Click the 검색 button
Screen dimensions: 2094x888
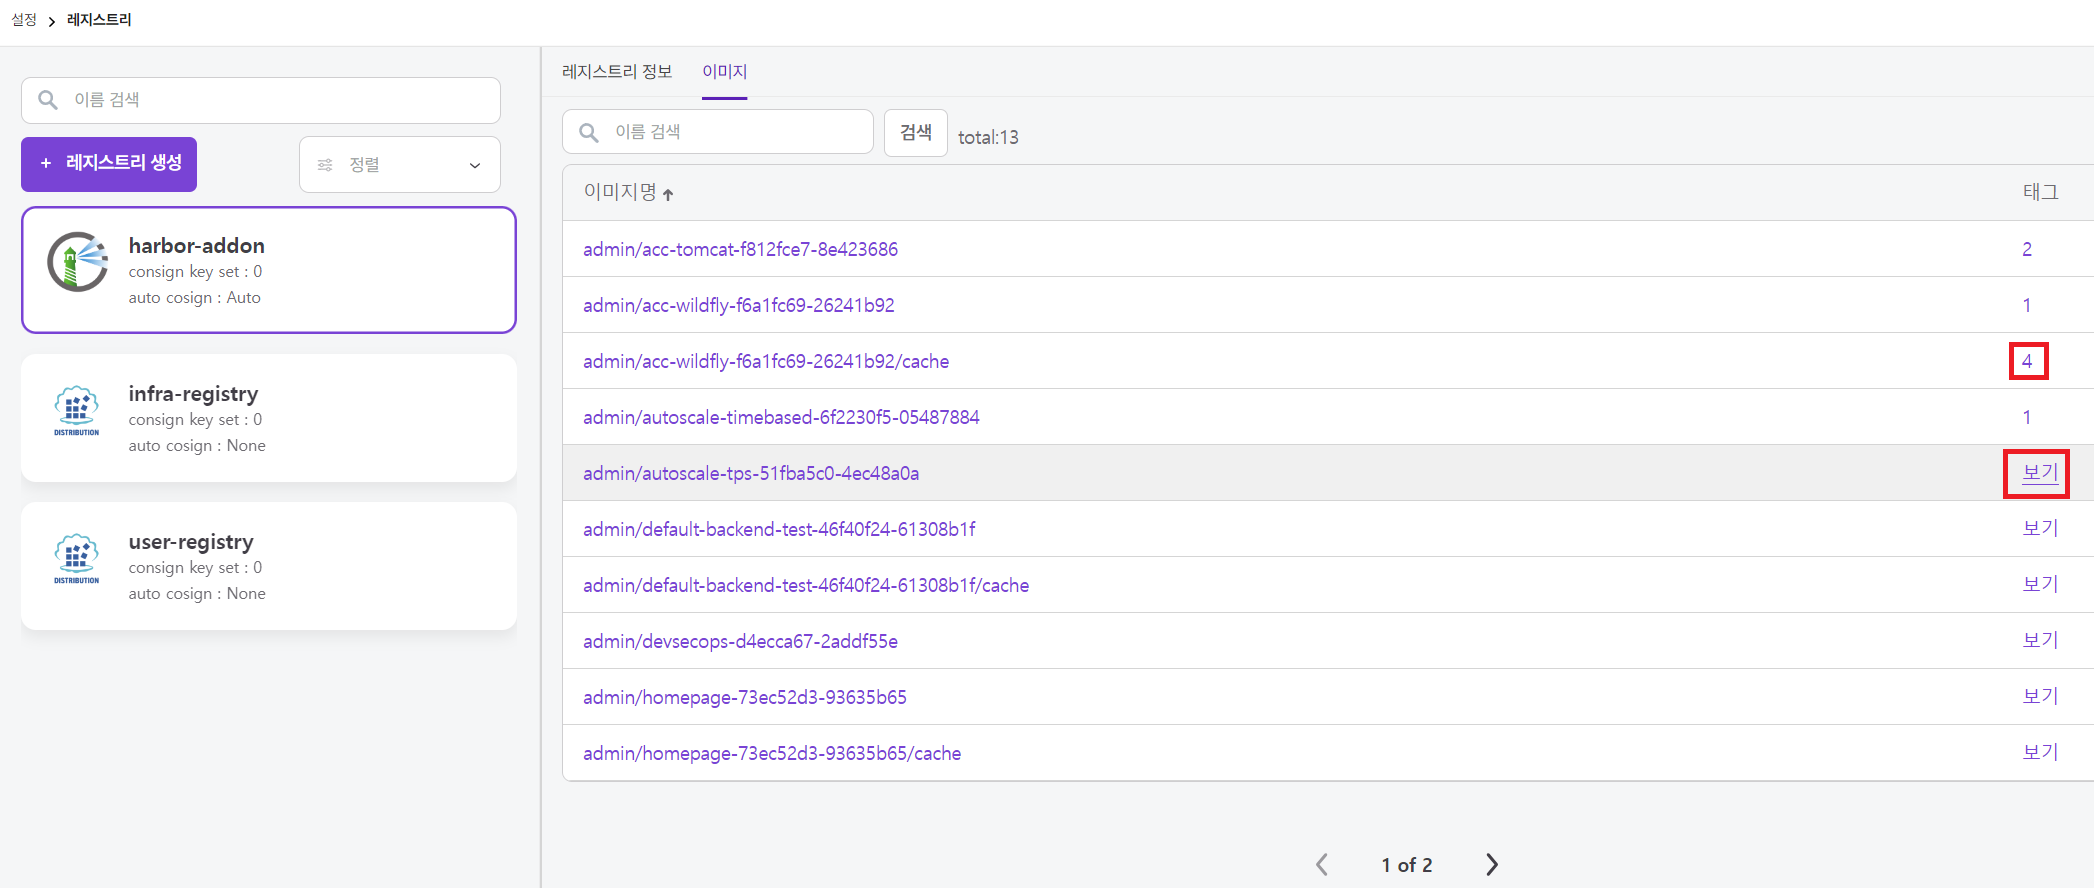[916, 132]
